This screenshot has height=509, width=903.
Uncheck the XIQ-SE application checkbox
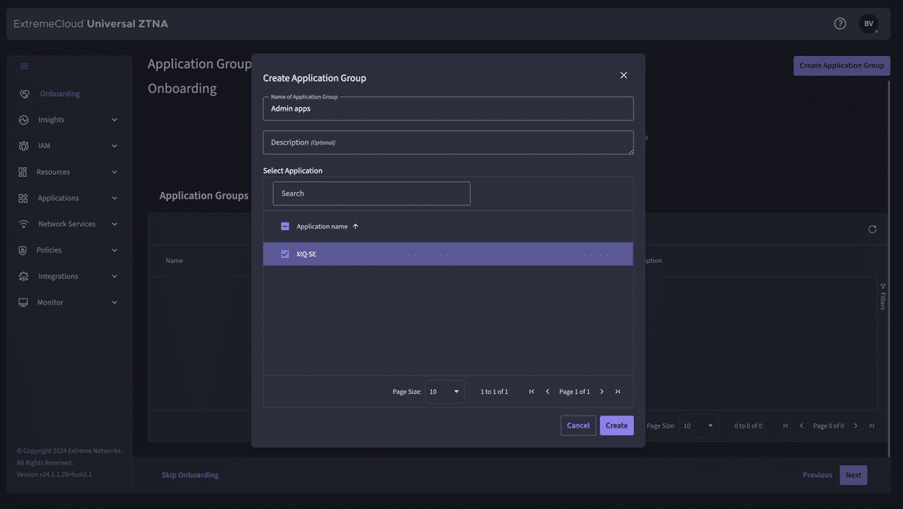click(285, 254)
